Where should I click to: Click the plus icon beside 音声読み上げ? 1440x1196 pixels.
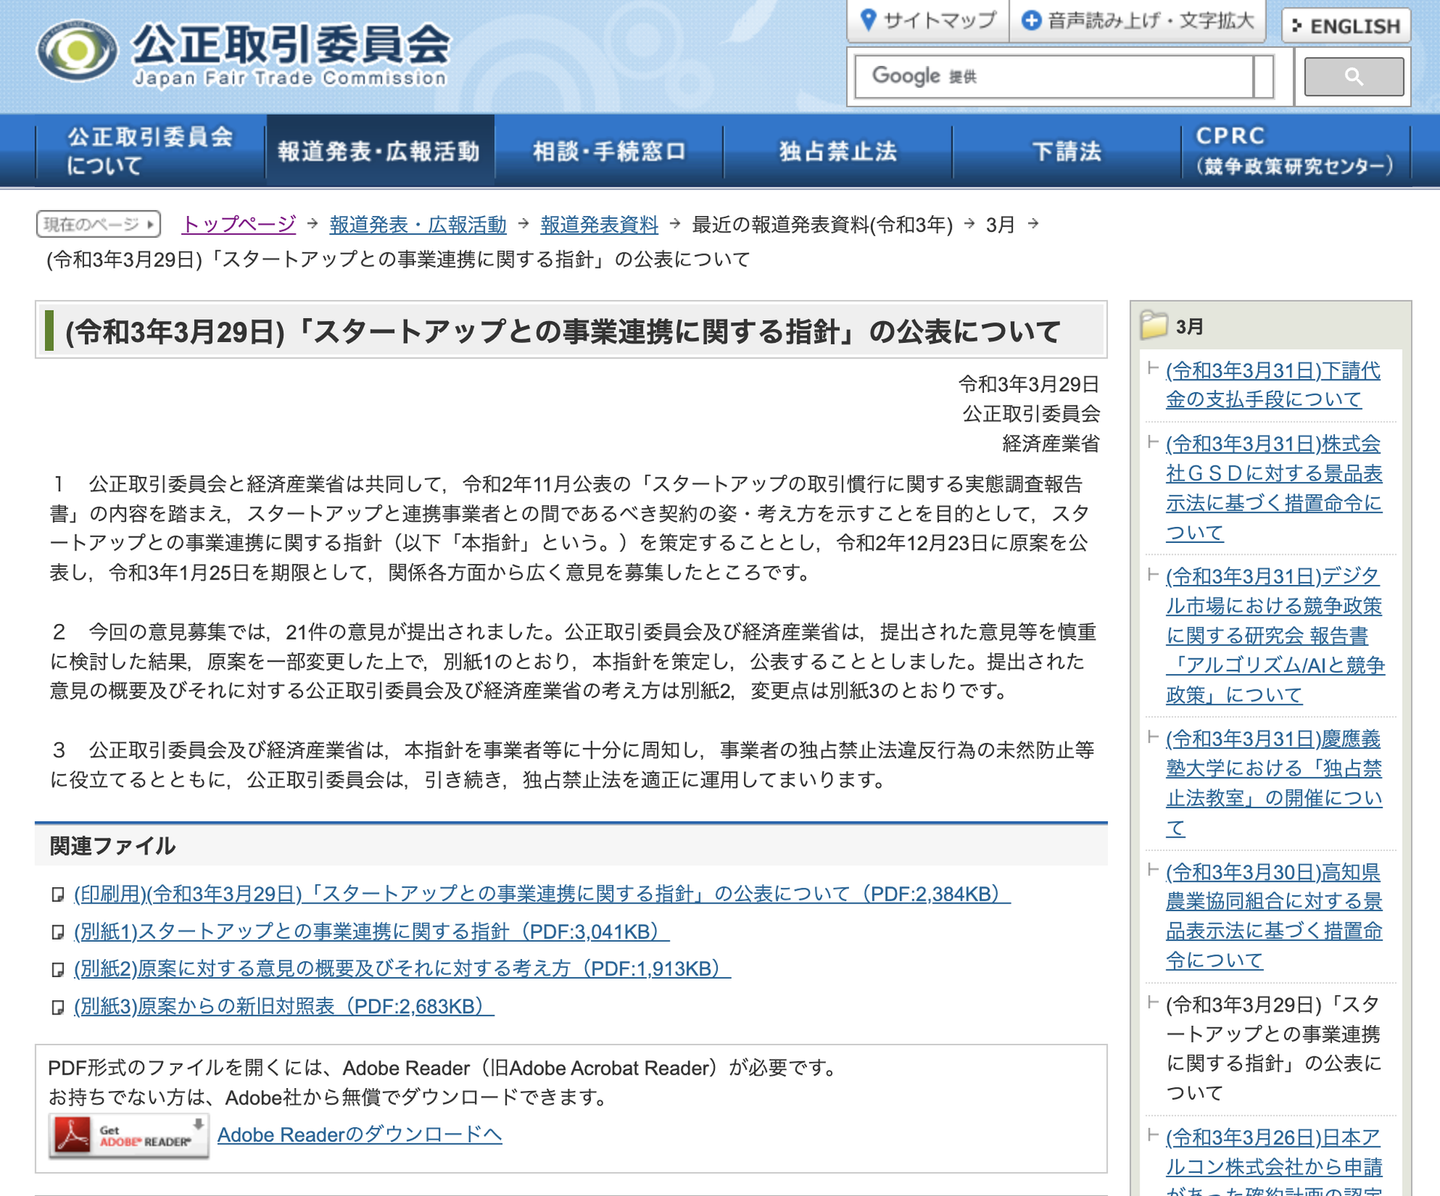(1031, 20)
